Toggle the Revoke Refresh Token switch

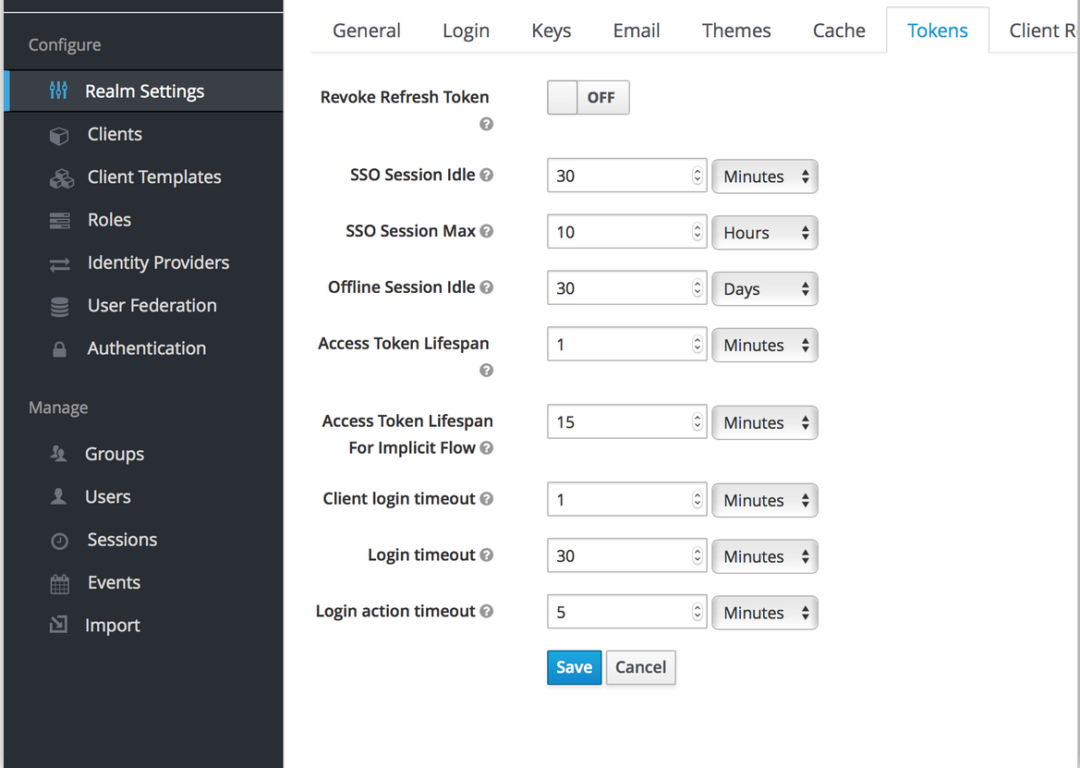click(x=588, y=98)
